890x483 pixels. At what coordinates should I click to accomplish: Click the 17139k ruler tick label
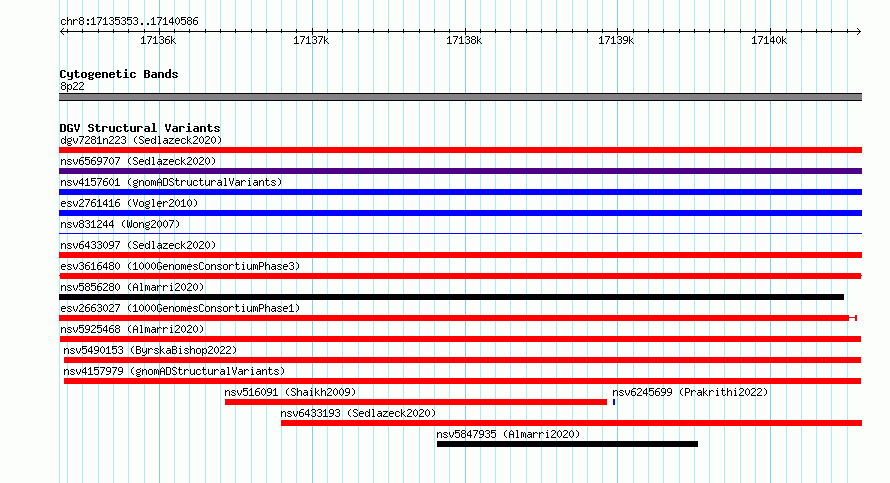pos(616,40)
